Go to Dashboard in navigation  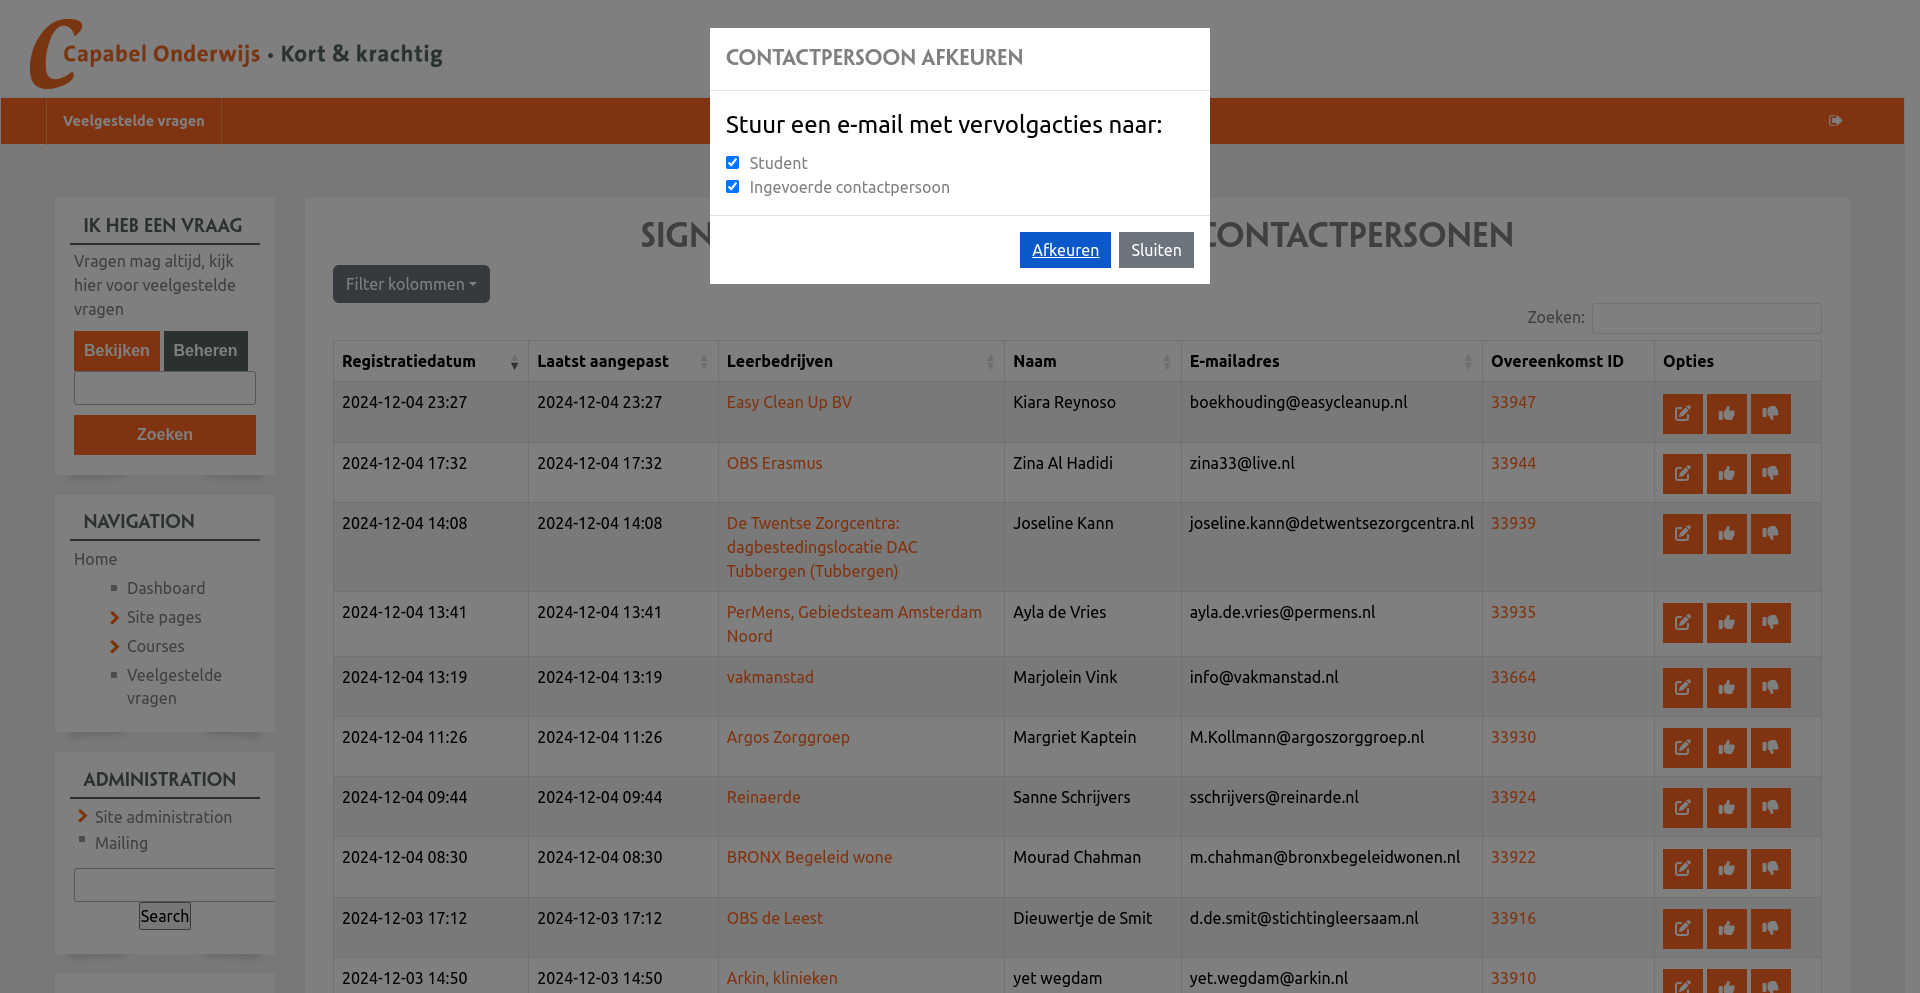(166, 588)
